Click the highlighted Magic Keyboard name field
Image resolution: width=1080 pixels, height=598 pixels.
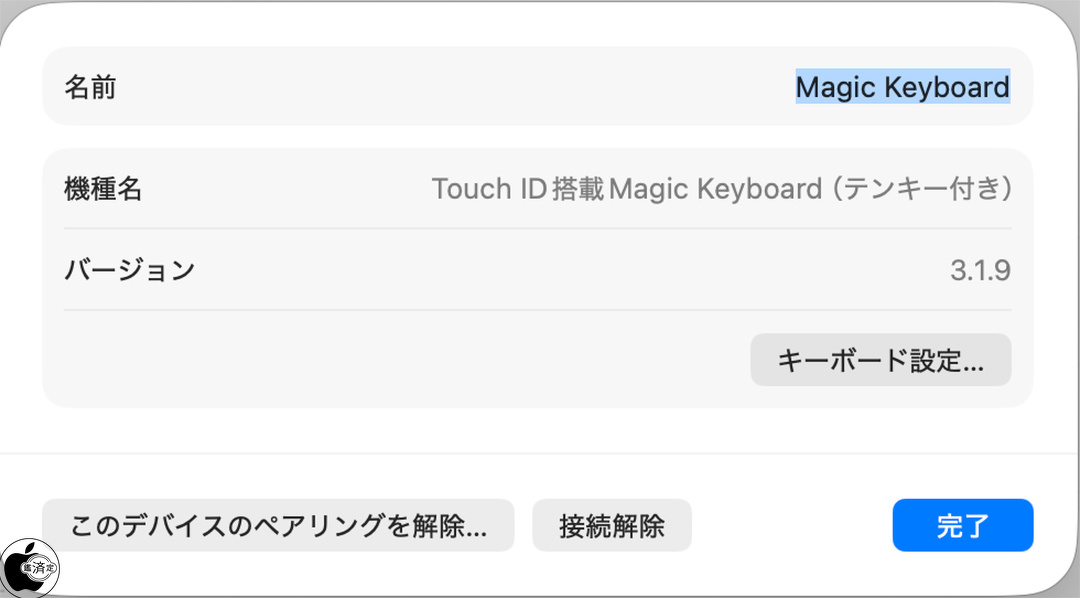pos(902,87)
